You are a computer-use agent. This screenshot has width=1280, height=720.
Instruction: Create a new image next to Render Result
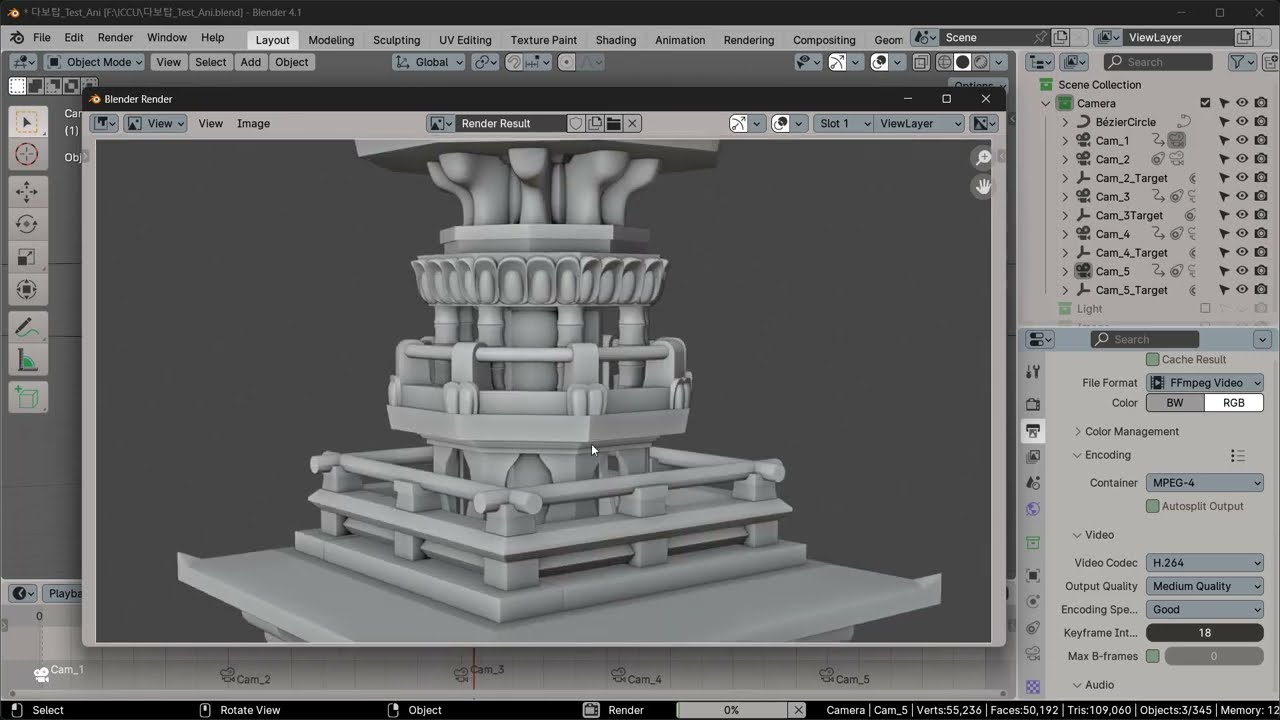click(x=595, y=123)
